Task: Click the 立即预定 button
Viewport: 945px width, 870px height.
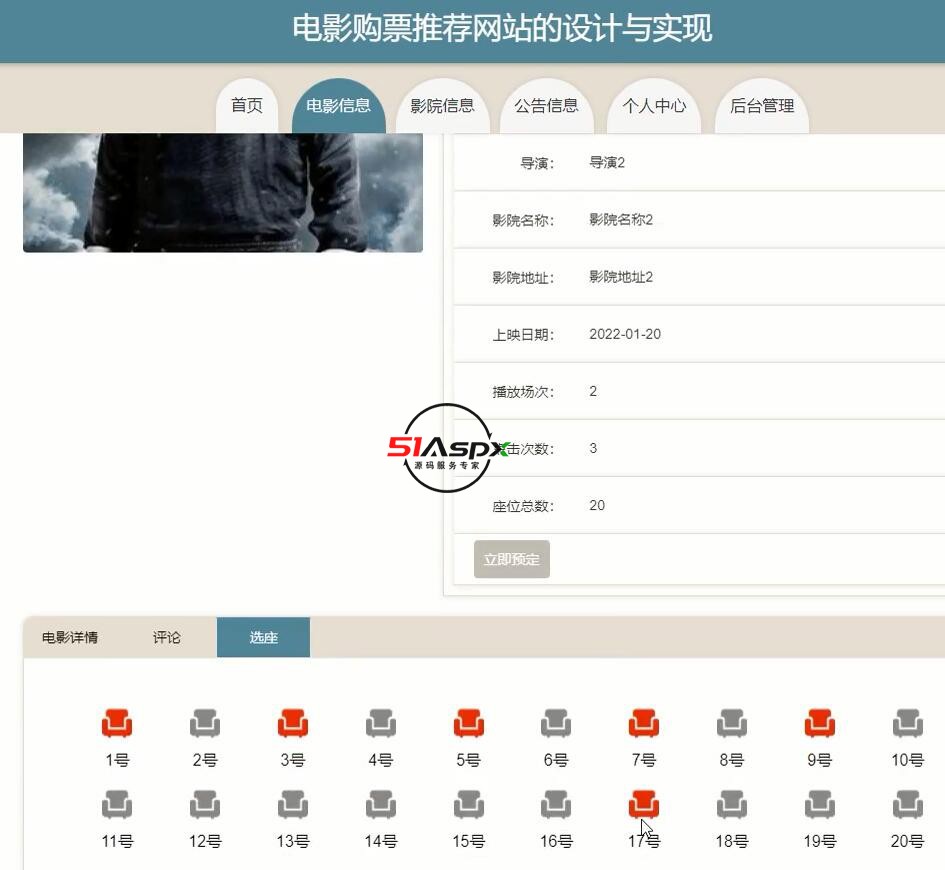Action: click(511, 560)
